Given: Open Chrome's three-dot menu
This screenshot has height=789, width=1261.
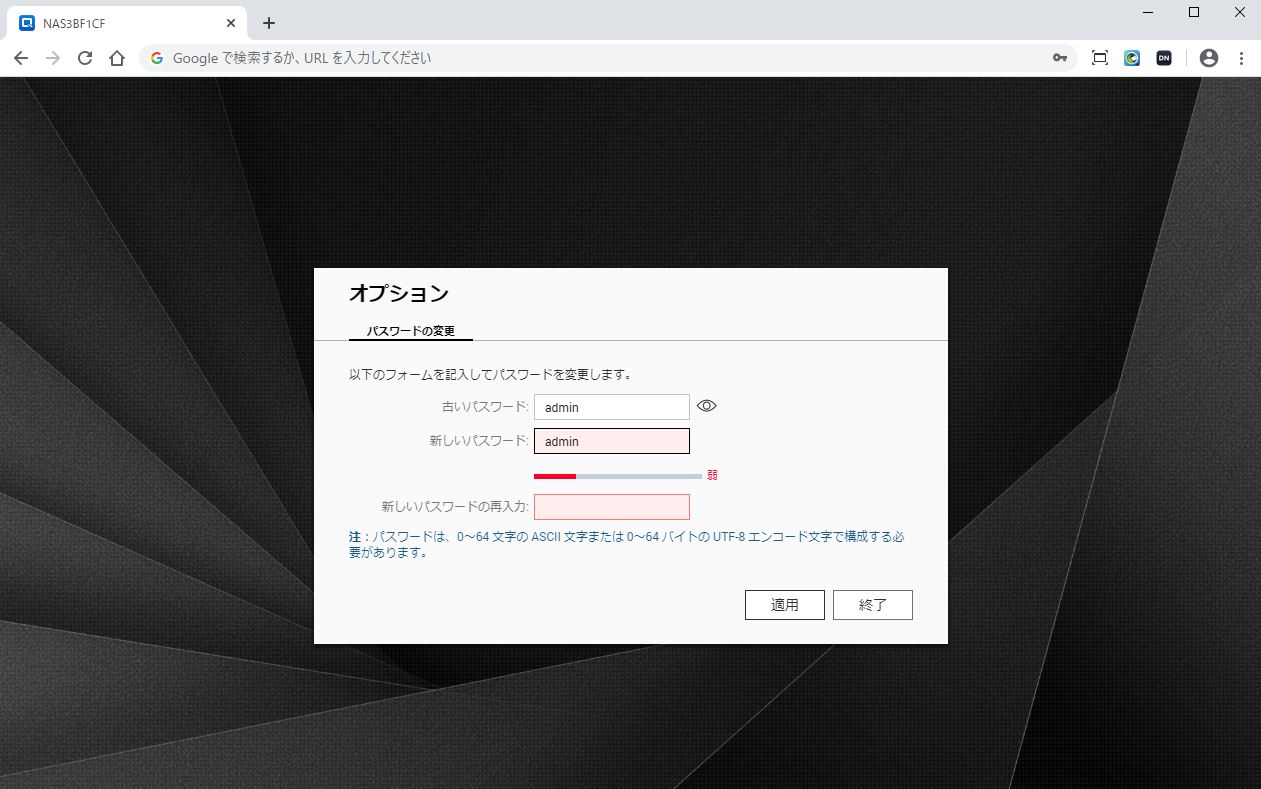Looking at the screenshot, I should click(x=1241, y=58).
